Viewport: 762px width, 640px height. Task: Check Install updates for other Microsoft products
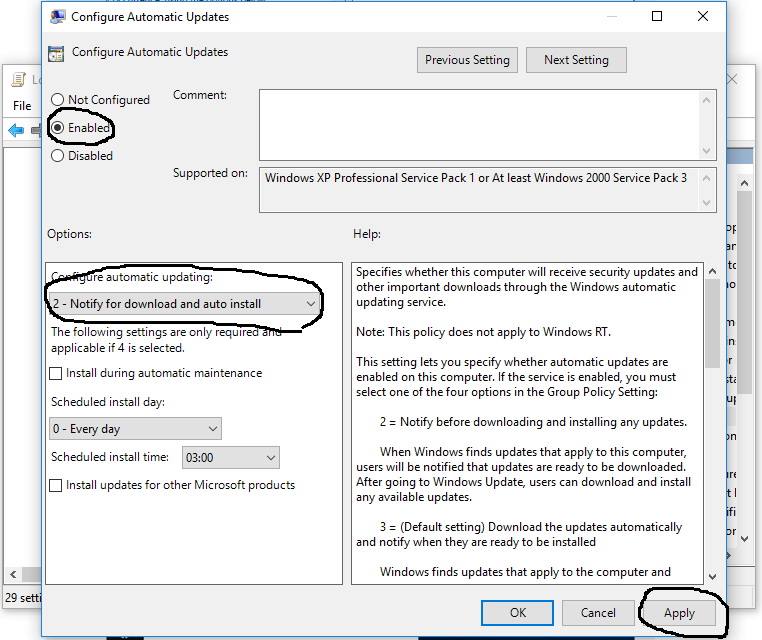[56, 485]
